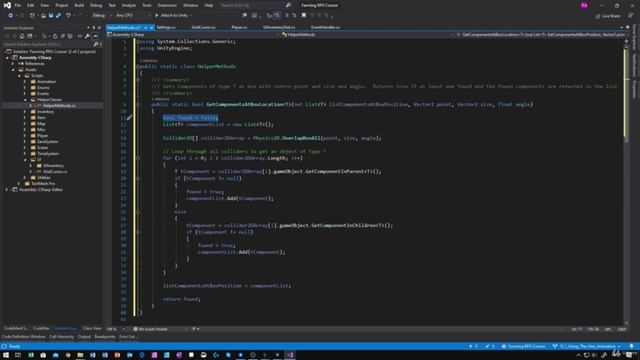Open the Any CPU platform dropdown

132,16
